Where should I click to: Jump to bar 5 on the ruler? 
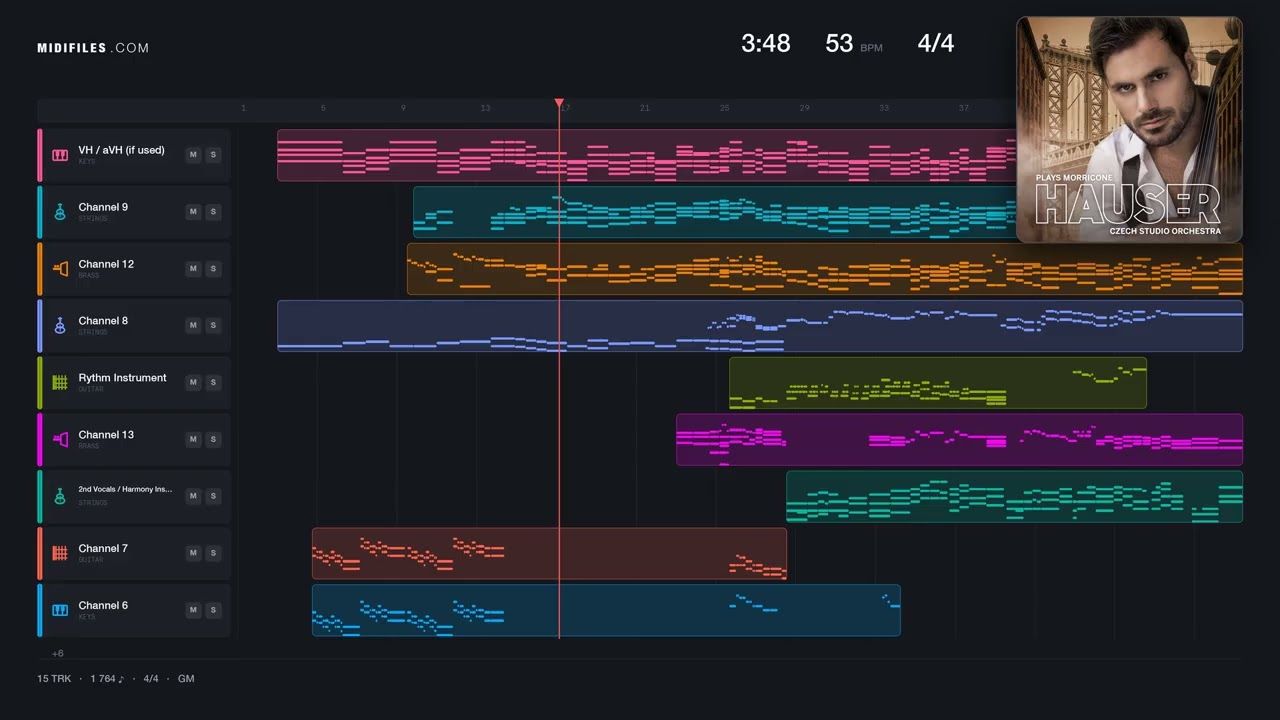click(x=323, y=108)
